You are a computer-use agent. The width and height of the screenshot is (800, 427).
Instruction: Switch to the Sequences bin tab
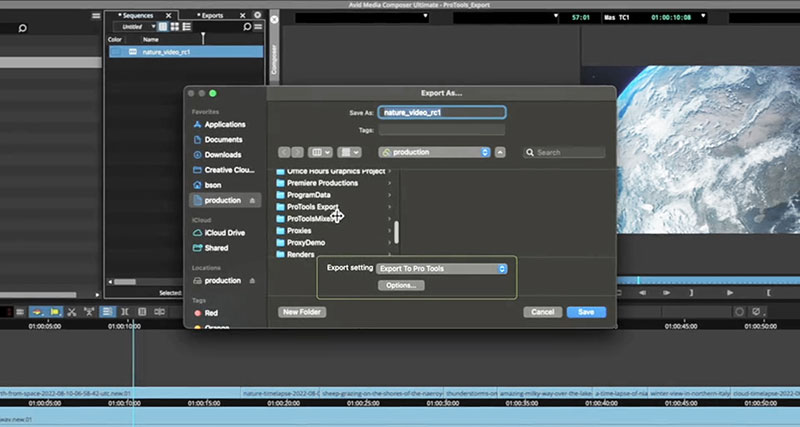138,16
